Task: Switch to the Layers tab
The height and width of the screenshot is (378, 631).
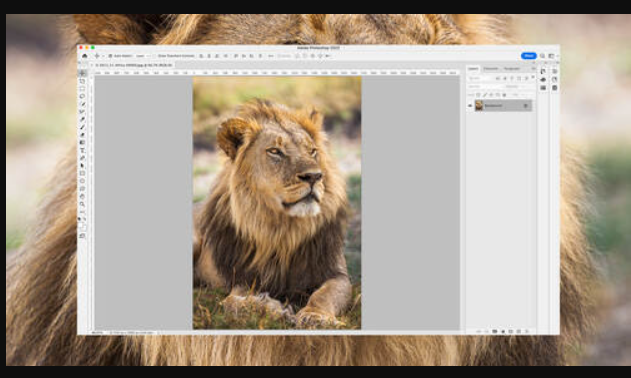Action: (x=473, y=69)
